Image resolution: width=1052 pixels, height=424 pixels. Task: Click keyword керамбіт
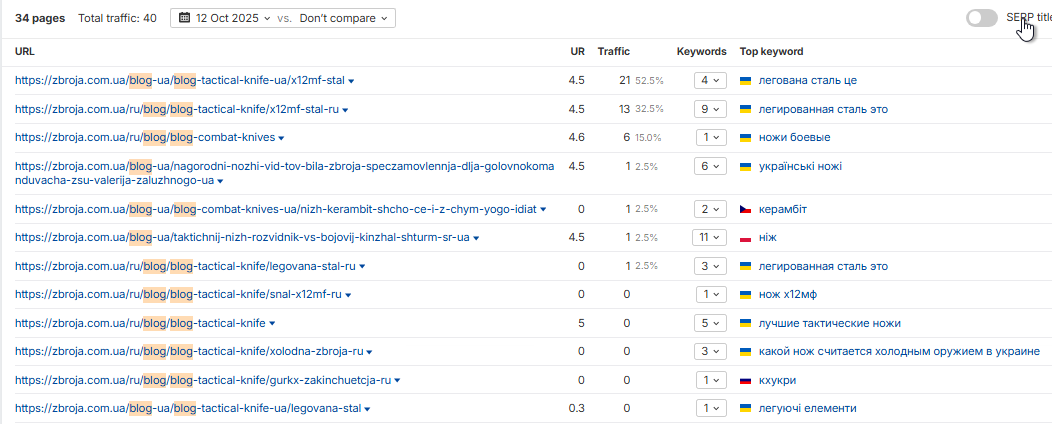[x=782, y=209]
